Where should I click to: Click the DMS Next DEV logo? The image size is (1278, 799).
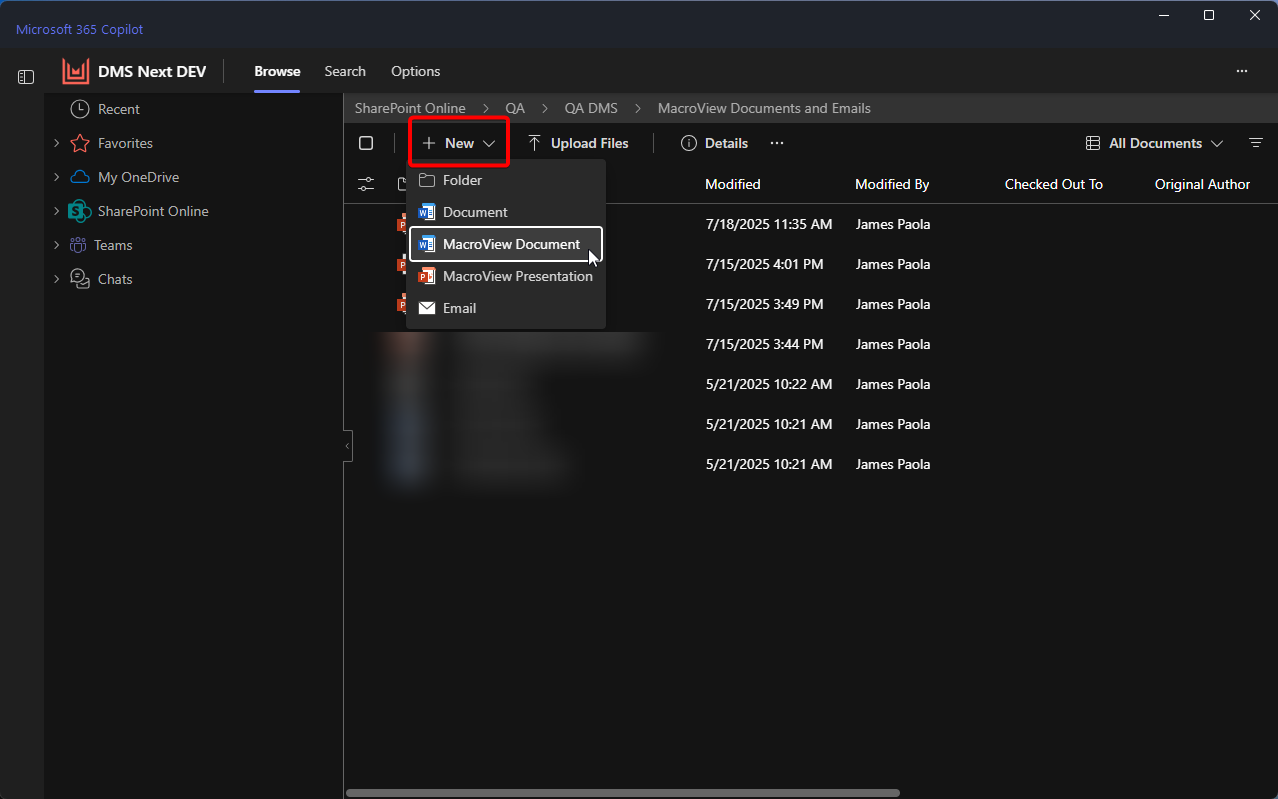(x=76, y=71)
